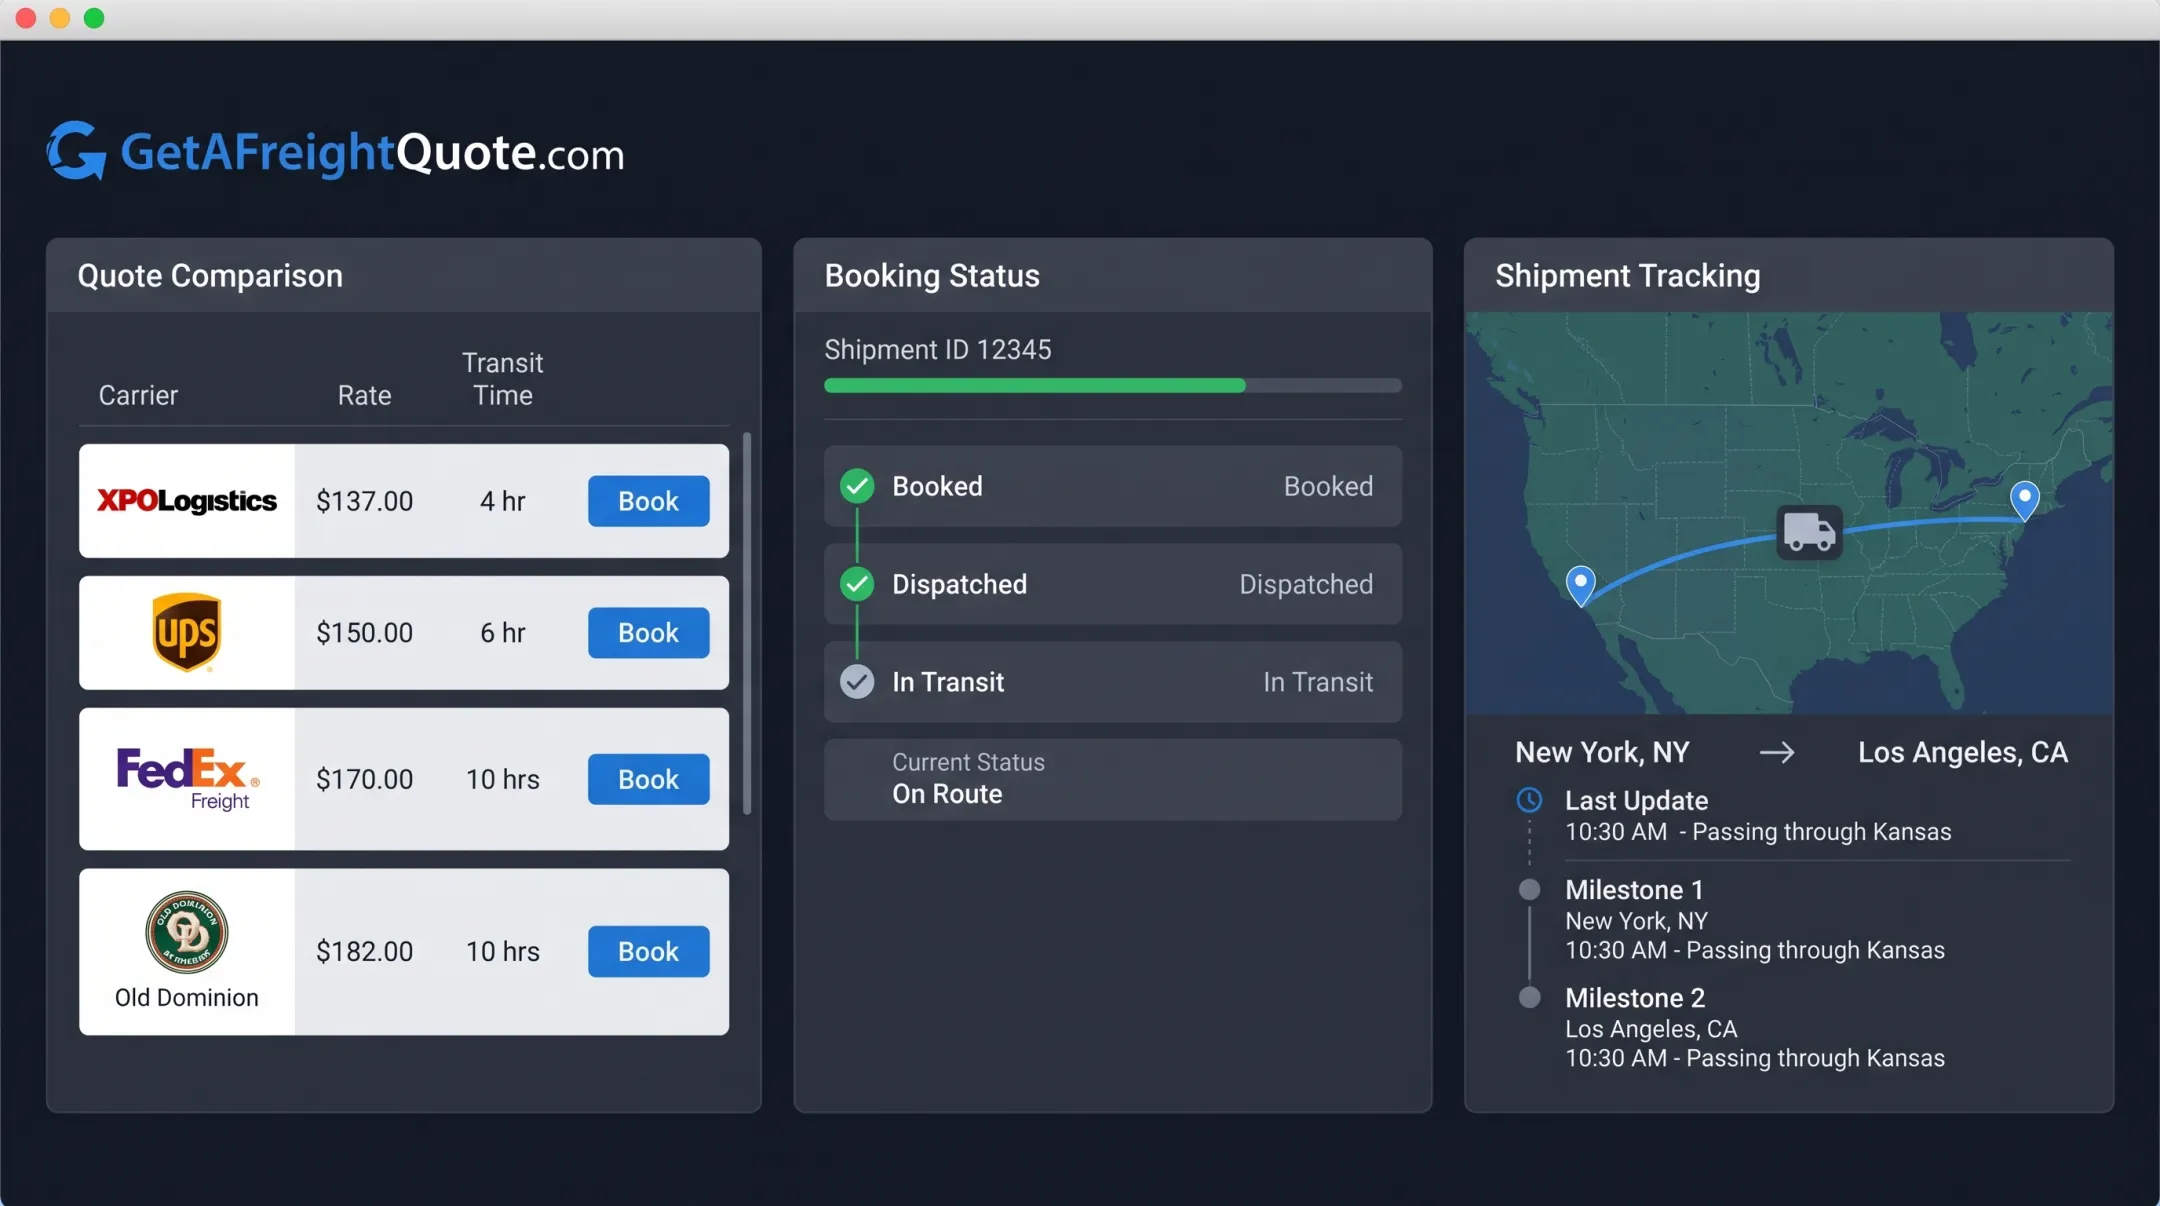Click the Transit Time column header
Image resolution: width=2160 pixels, height=1206 pixels.
[x=503, y=379]
